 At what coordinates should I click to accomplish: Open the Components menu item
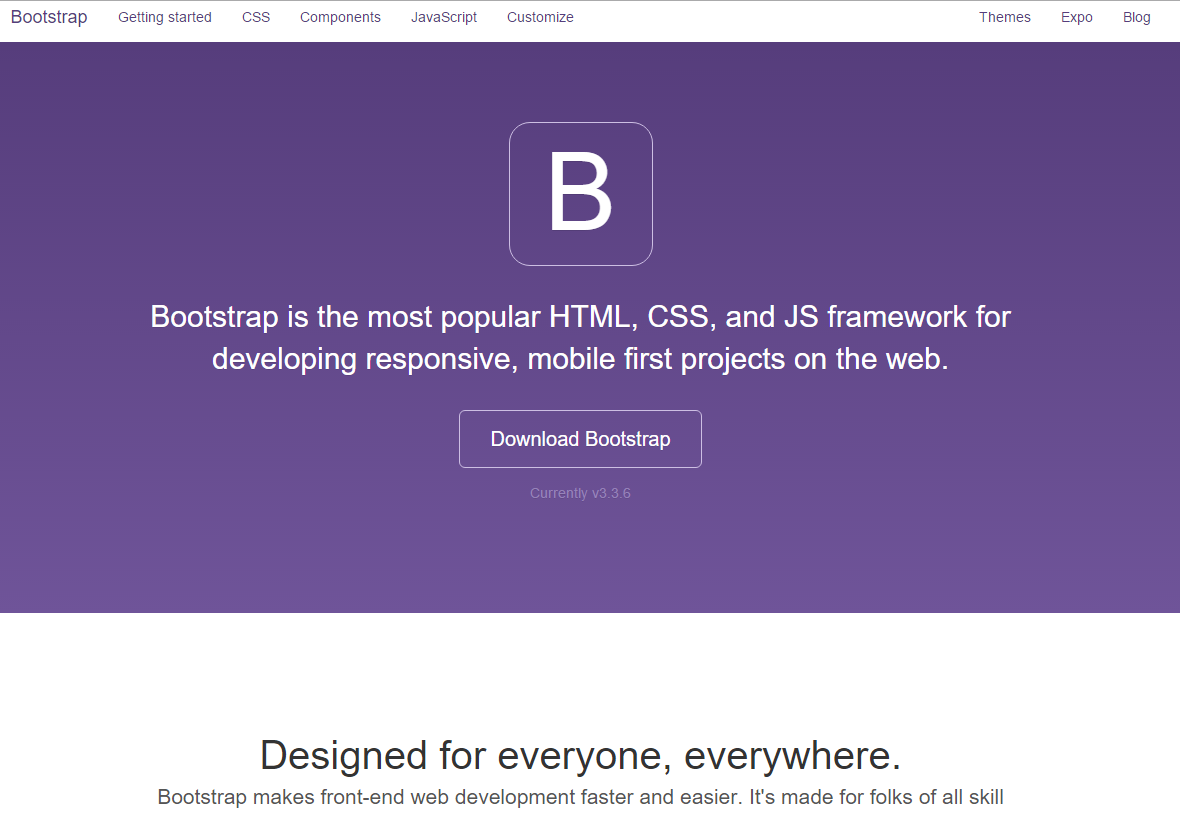click(340, 17)
